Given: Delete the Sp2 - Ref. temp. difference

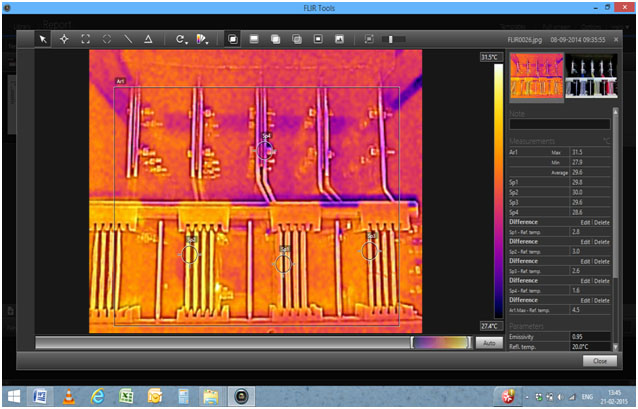Looking at the screenshot, I should (602, 242).
